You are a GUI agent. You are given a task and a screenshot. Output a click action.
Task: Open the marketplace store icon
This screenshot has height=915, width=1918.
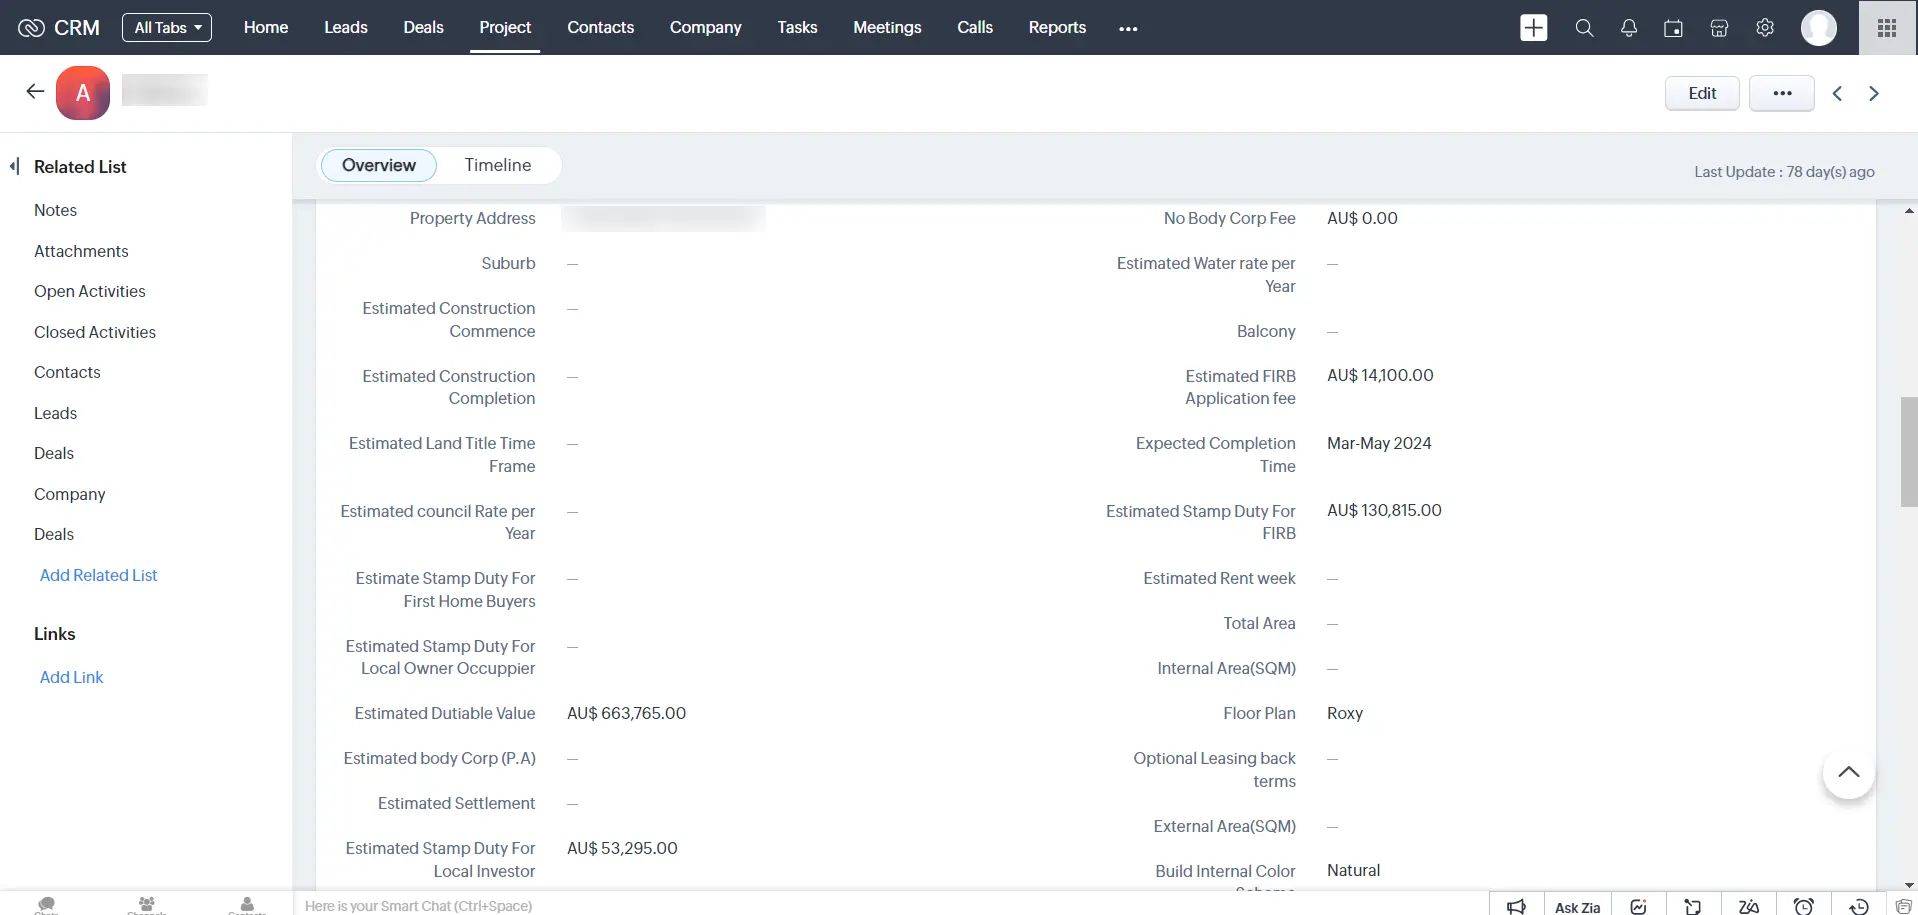pyautogui.click(x=1718, y=27)
